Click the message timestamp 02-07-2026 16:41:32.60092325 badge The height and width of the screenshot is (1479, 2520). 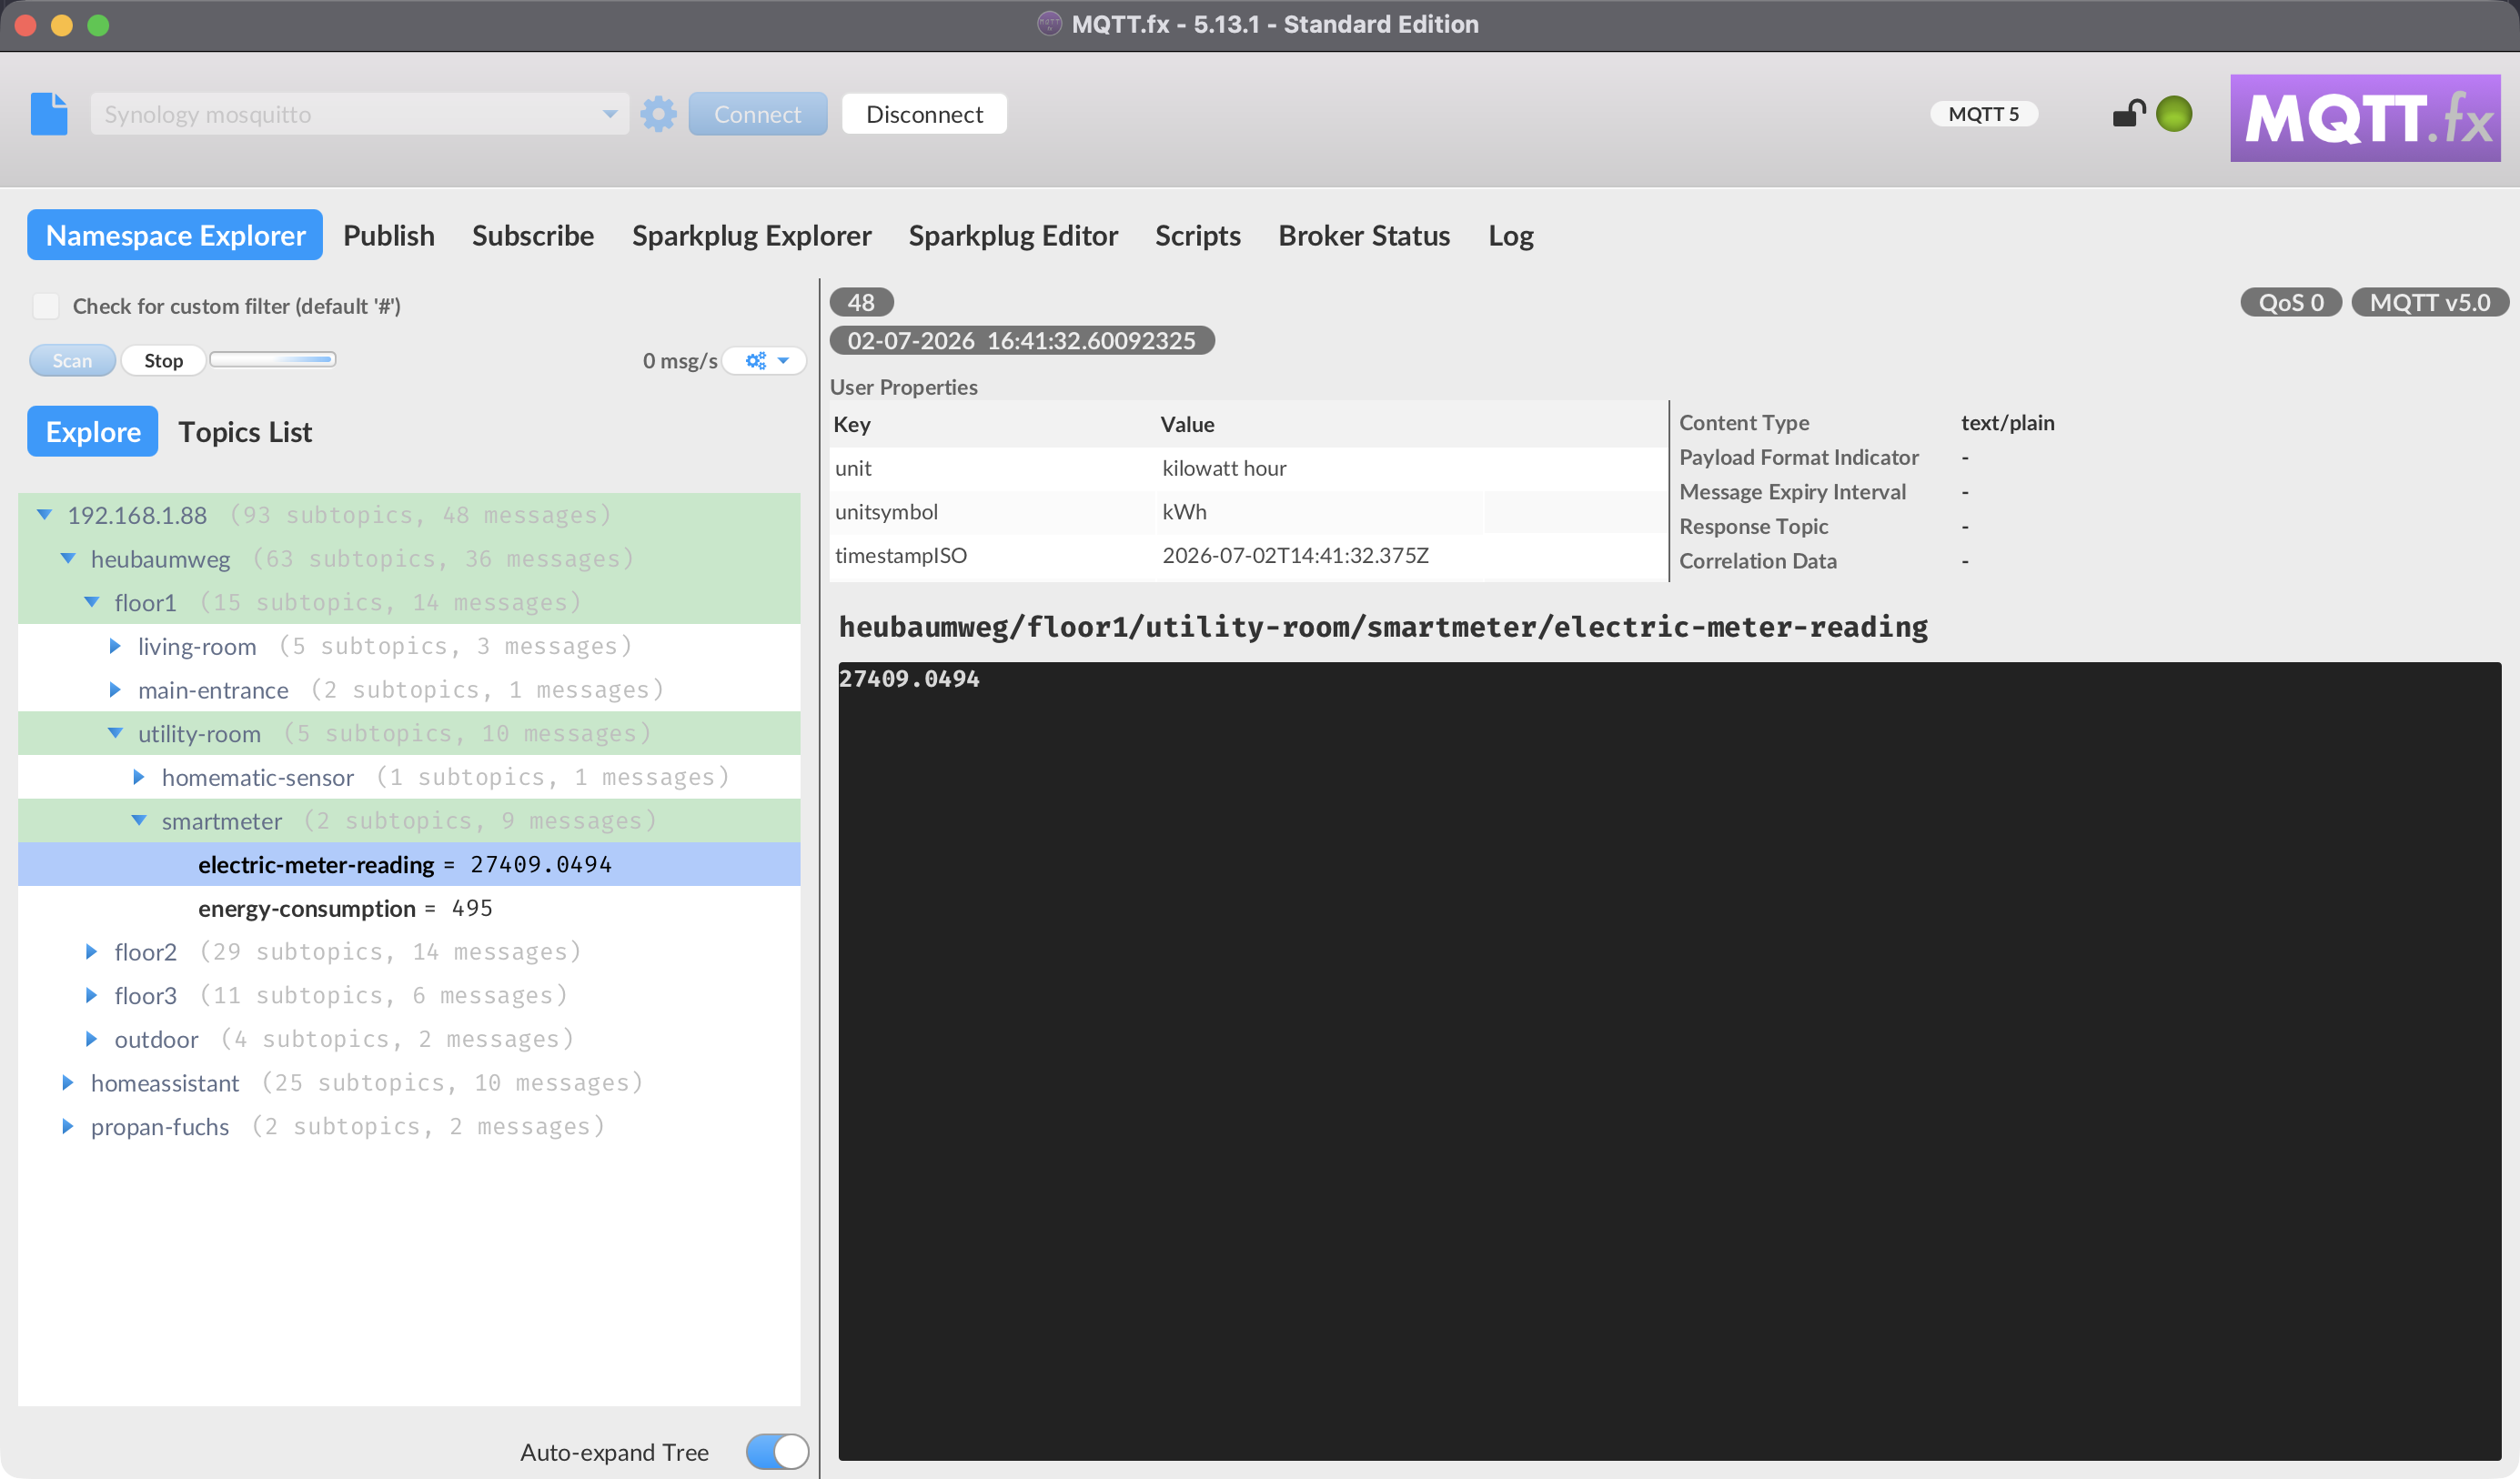point(1021,340)
